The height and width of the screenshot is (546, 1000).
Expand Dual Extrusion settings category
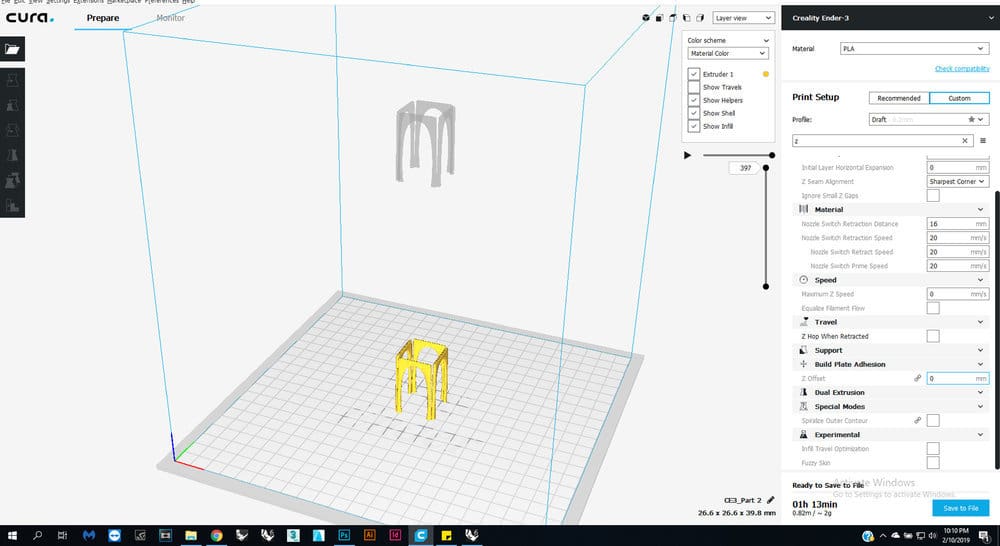click(x=890, y=392)
